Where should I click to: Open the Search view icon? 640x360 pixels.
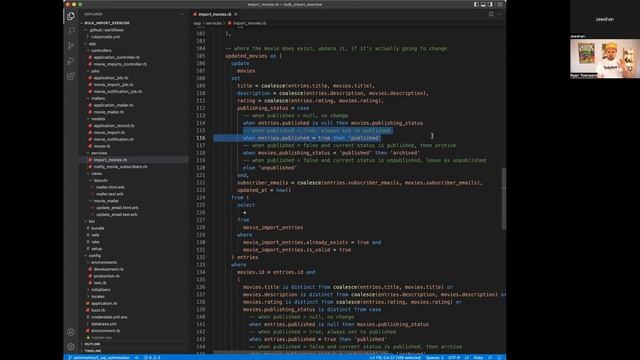pos(71,31)
